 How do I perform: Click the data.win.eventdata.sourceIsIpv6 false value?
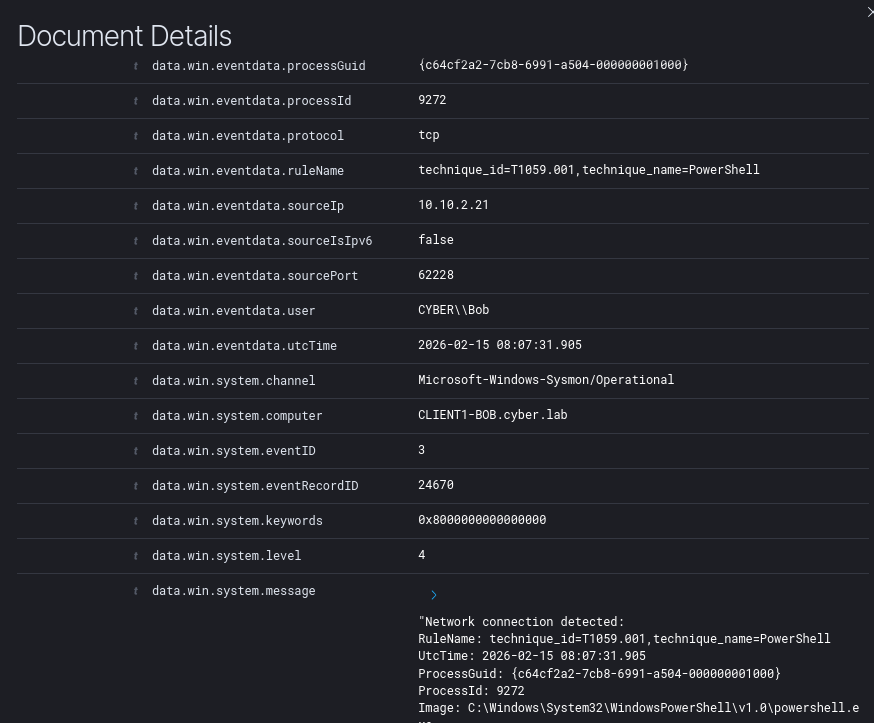tap(435, 240)
